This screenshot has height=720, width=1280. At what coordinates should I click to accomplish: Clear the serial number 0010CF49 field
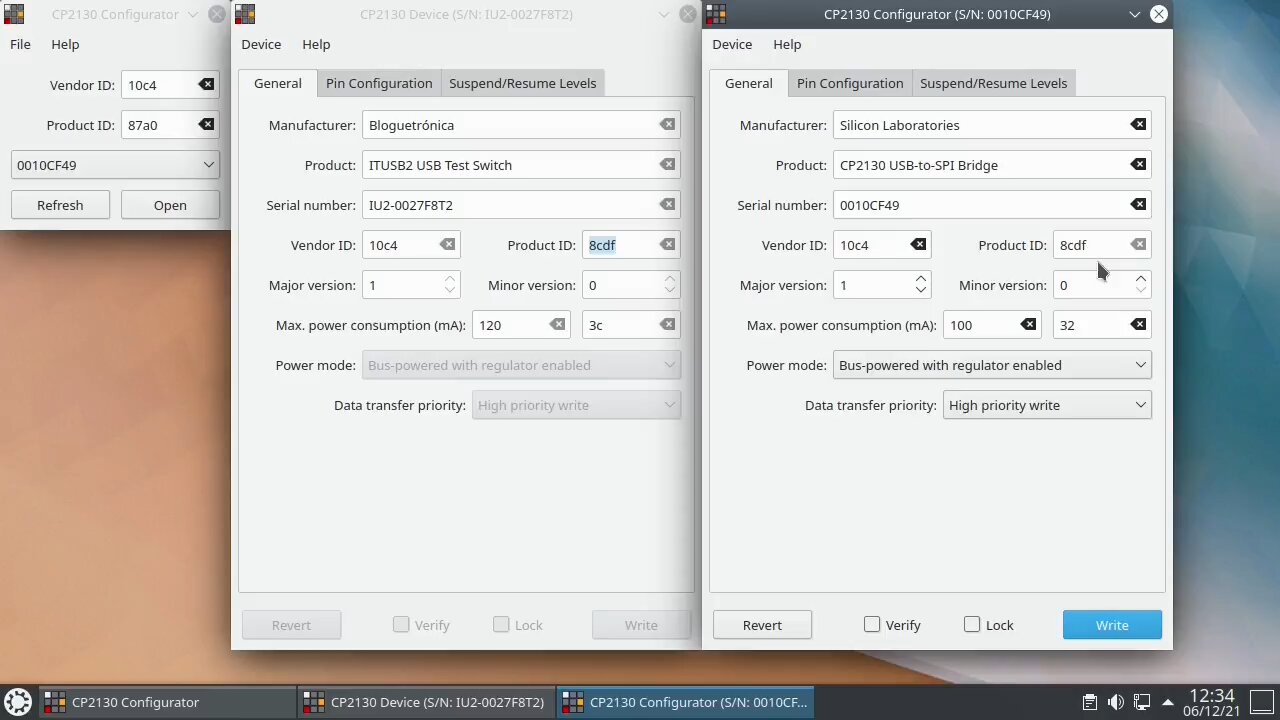[1138, 205]
